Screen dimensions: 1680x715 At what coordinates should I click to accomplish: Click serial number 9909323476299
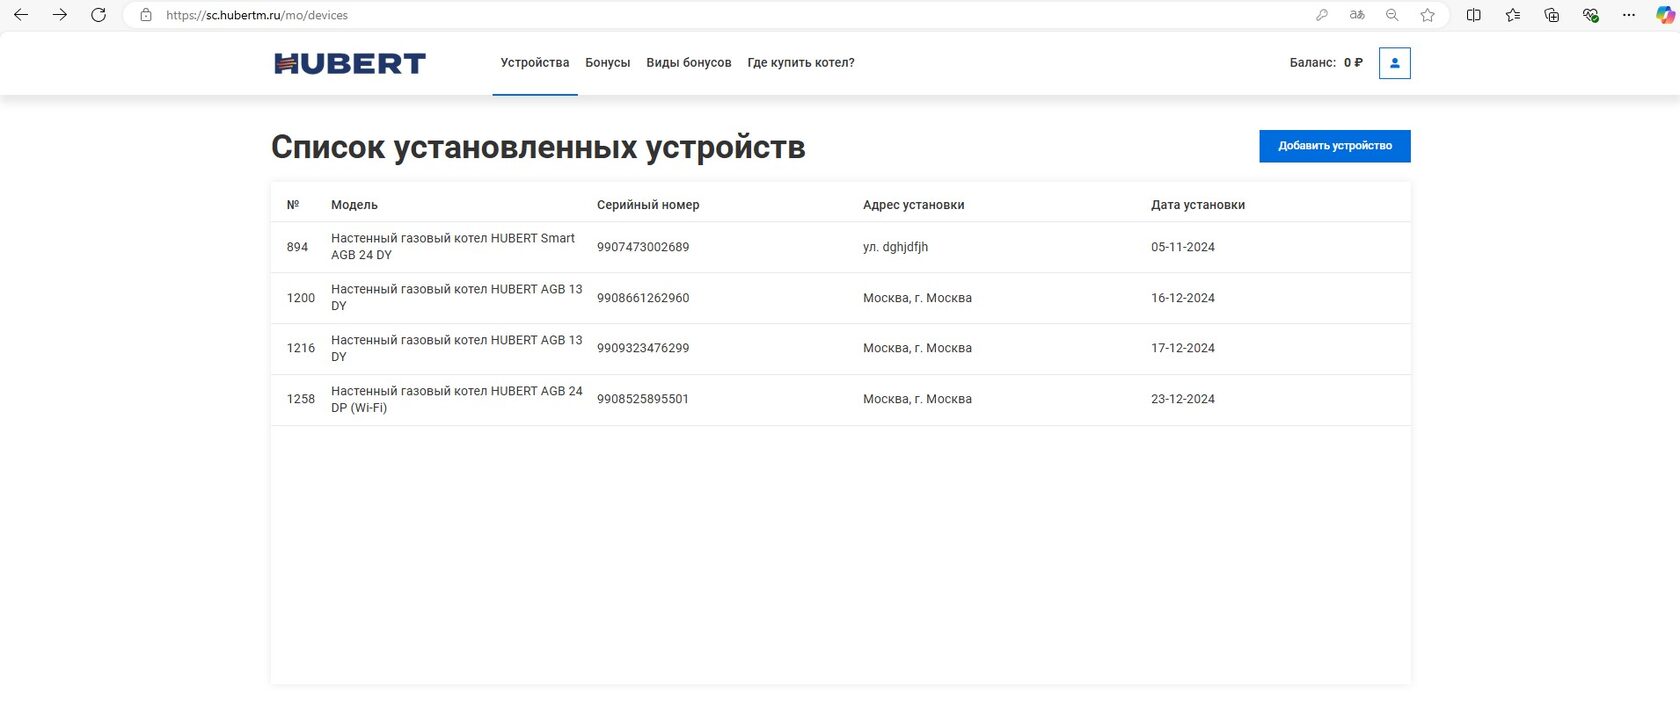(643, 348)
